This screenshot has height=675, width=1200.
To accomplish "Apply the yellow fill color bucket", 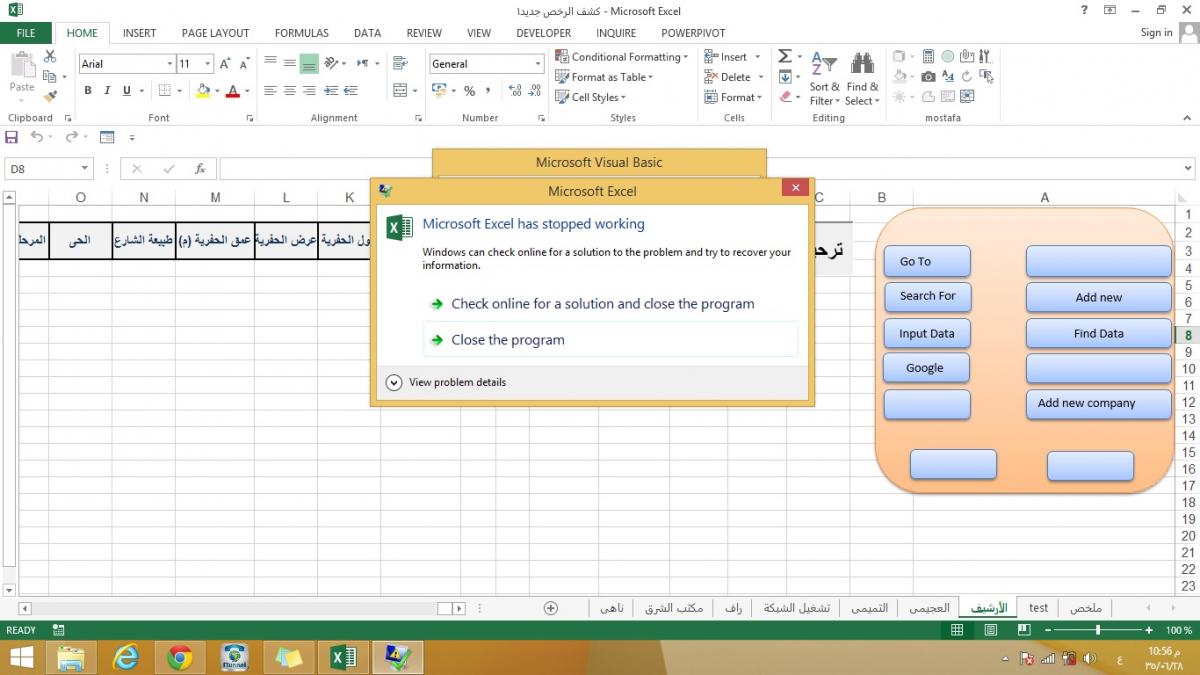I will pos(203,91).
